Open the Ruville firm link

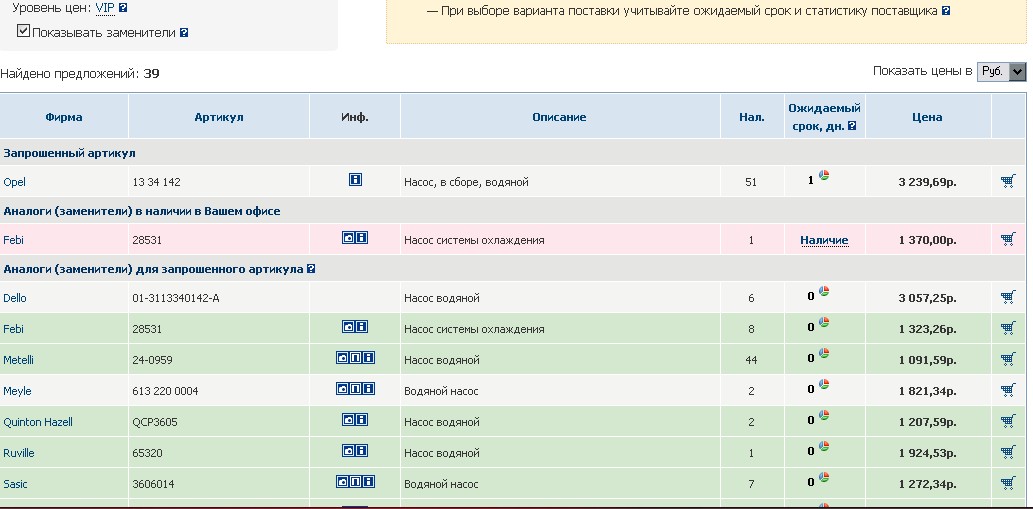(18, 452)
